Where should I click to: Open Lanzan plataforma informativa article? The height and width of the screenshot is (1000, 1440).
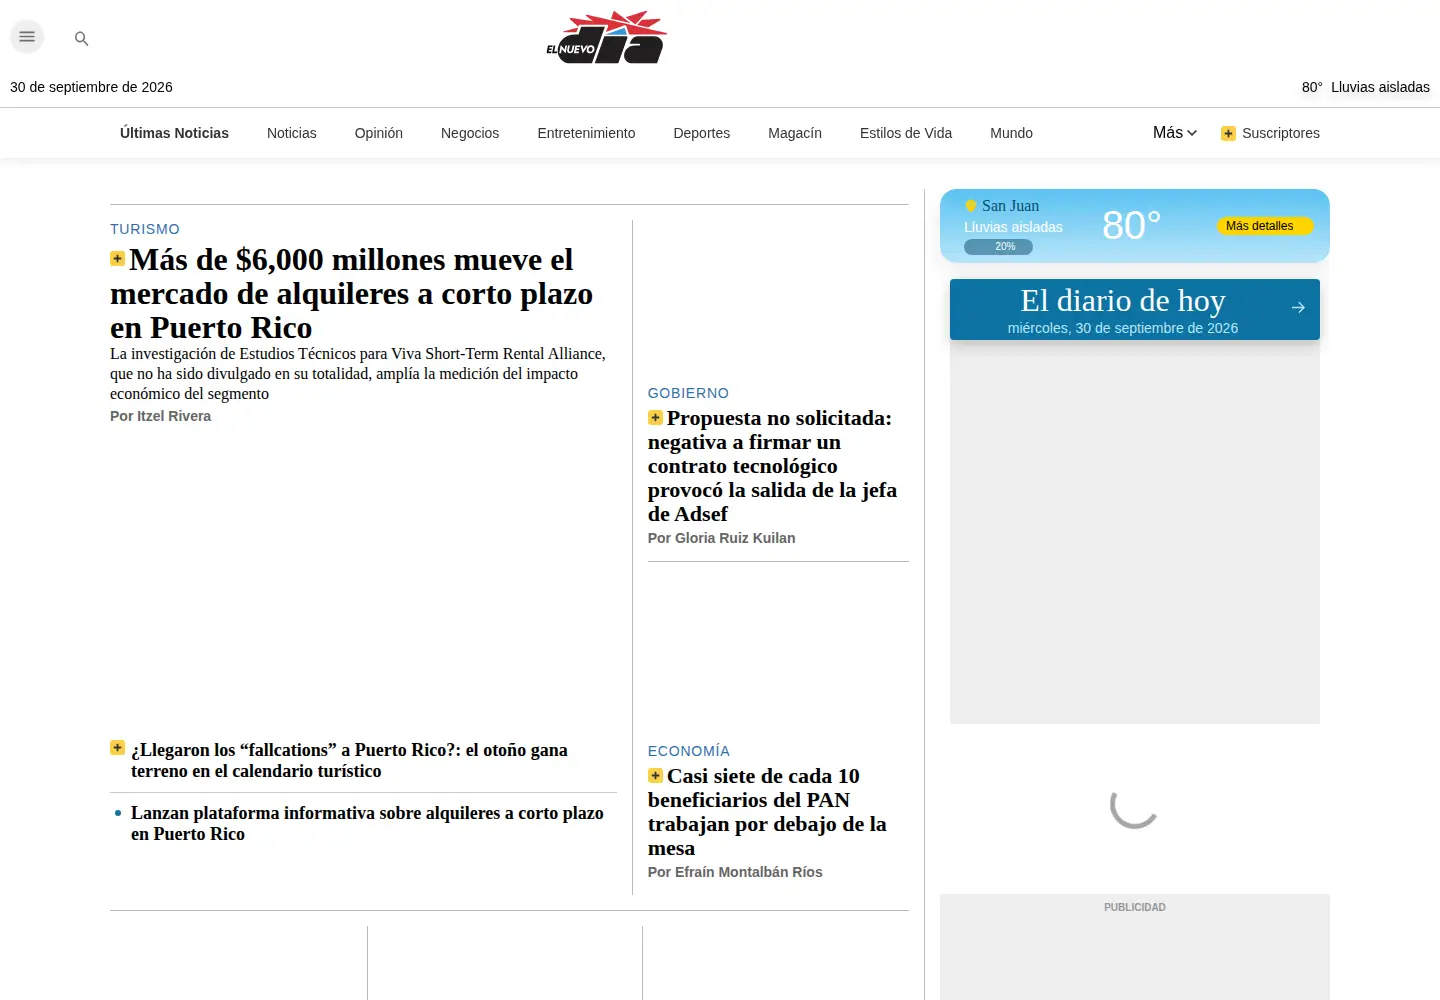(367, 824)
